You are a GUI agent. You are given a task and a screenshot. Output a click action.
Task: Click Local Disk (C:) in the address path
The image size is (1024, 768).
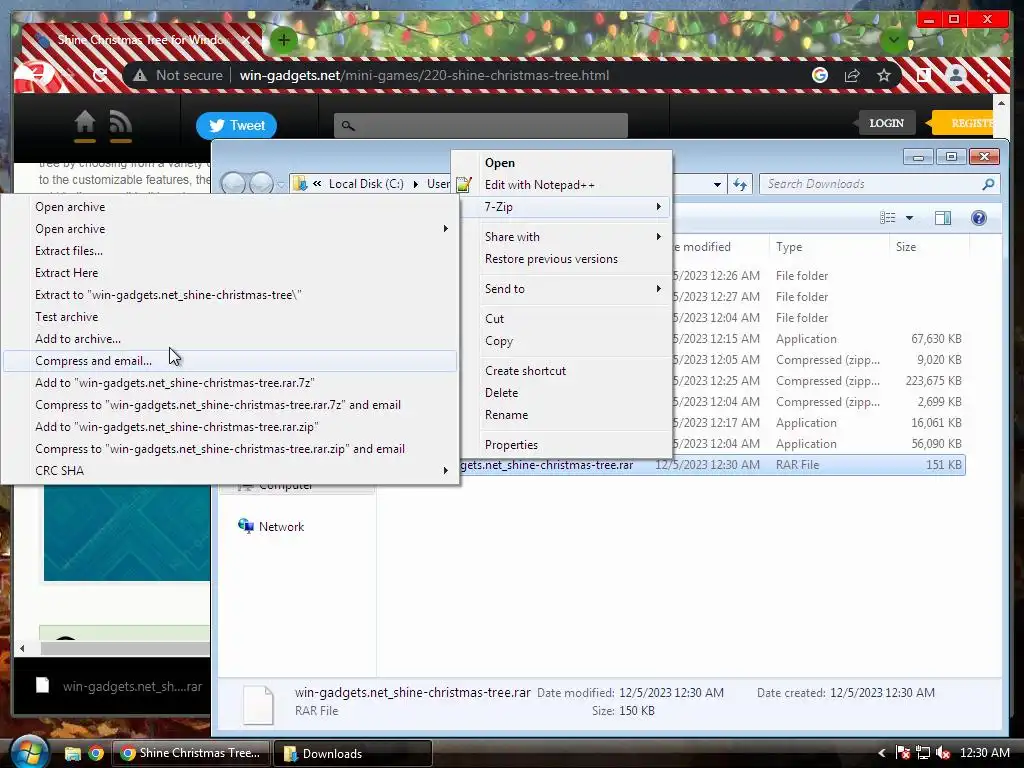pos(366,184)
